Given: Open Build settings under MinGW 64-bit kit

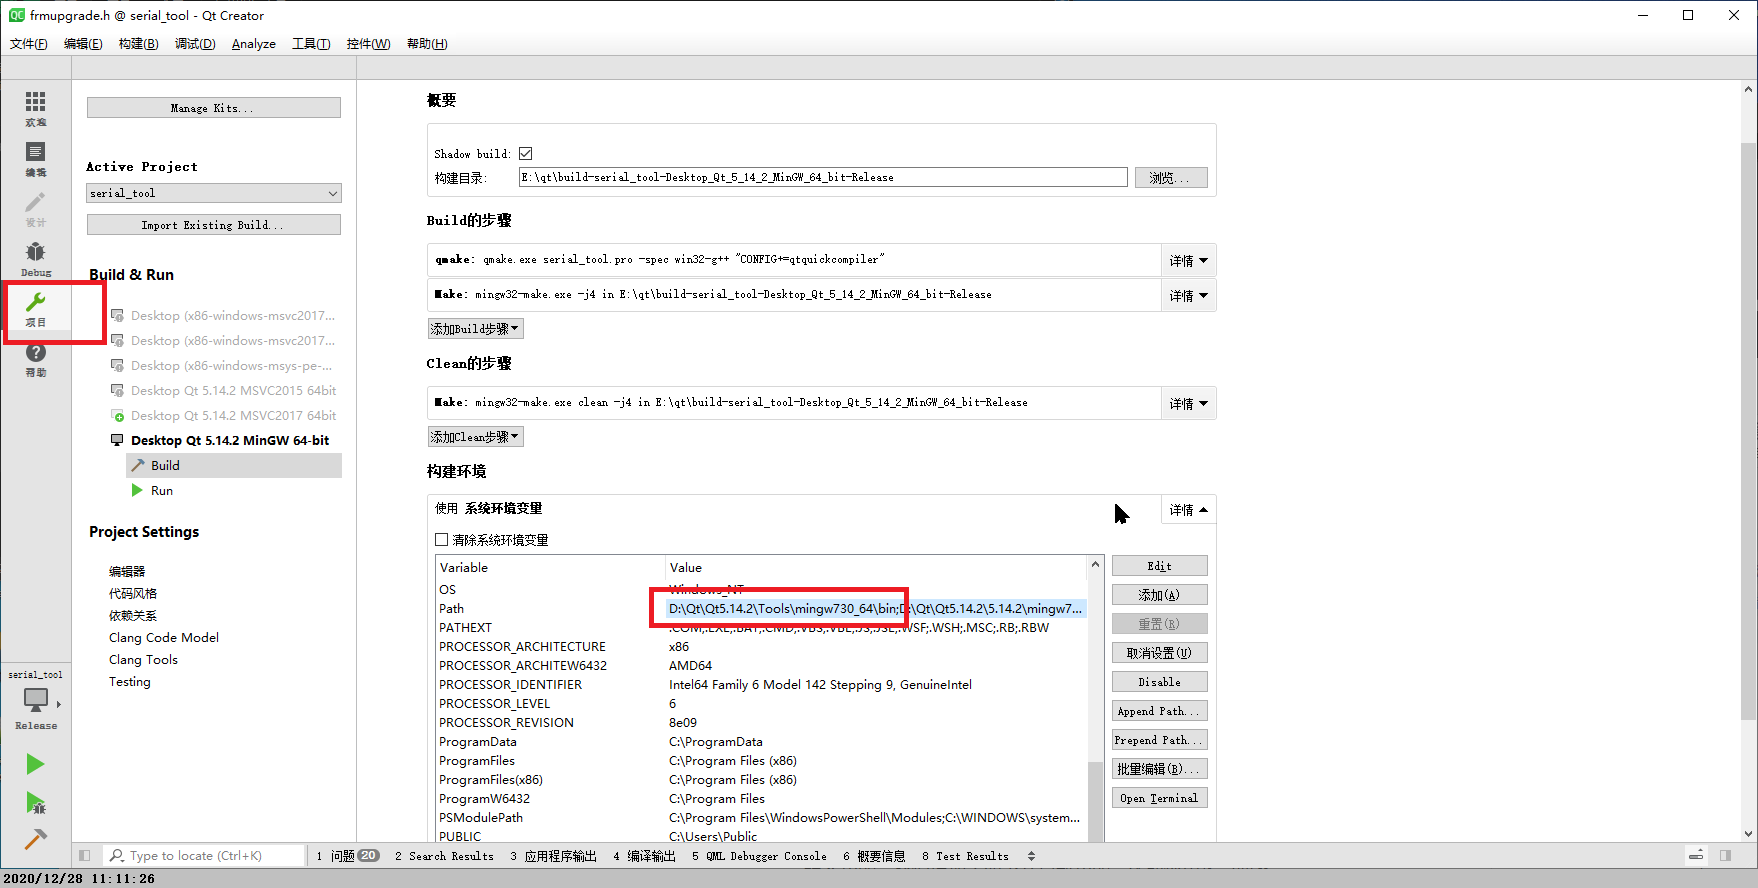Looking at the screenshot, I should pyautogui.click(x=234, y=465).
